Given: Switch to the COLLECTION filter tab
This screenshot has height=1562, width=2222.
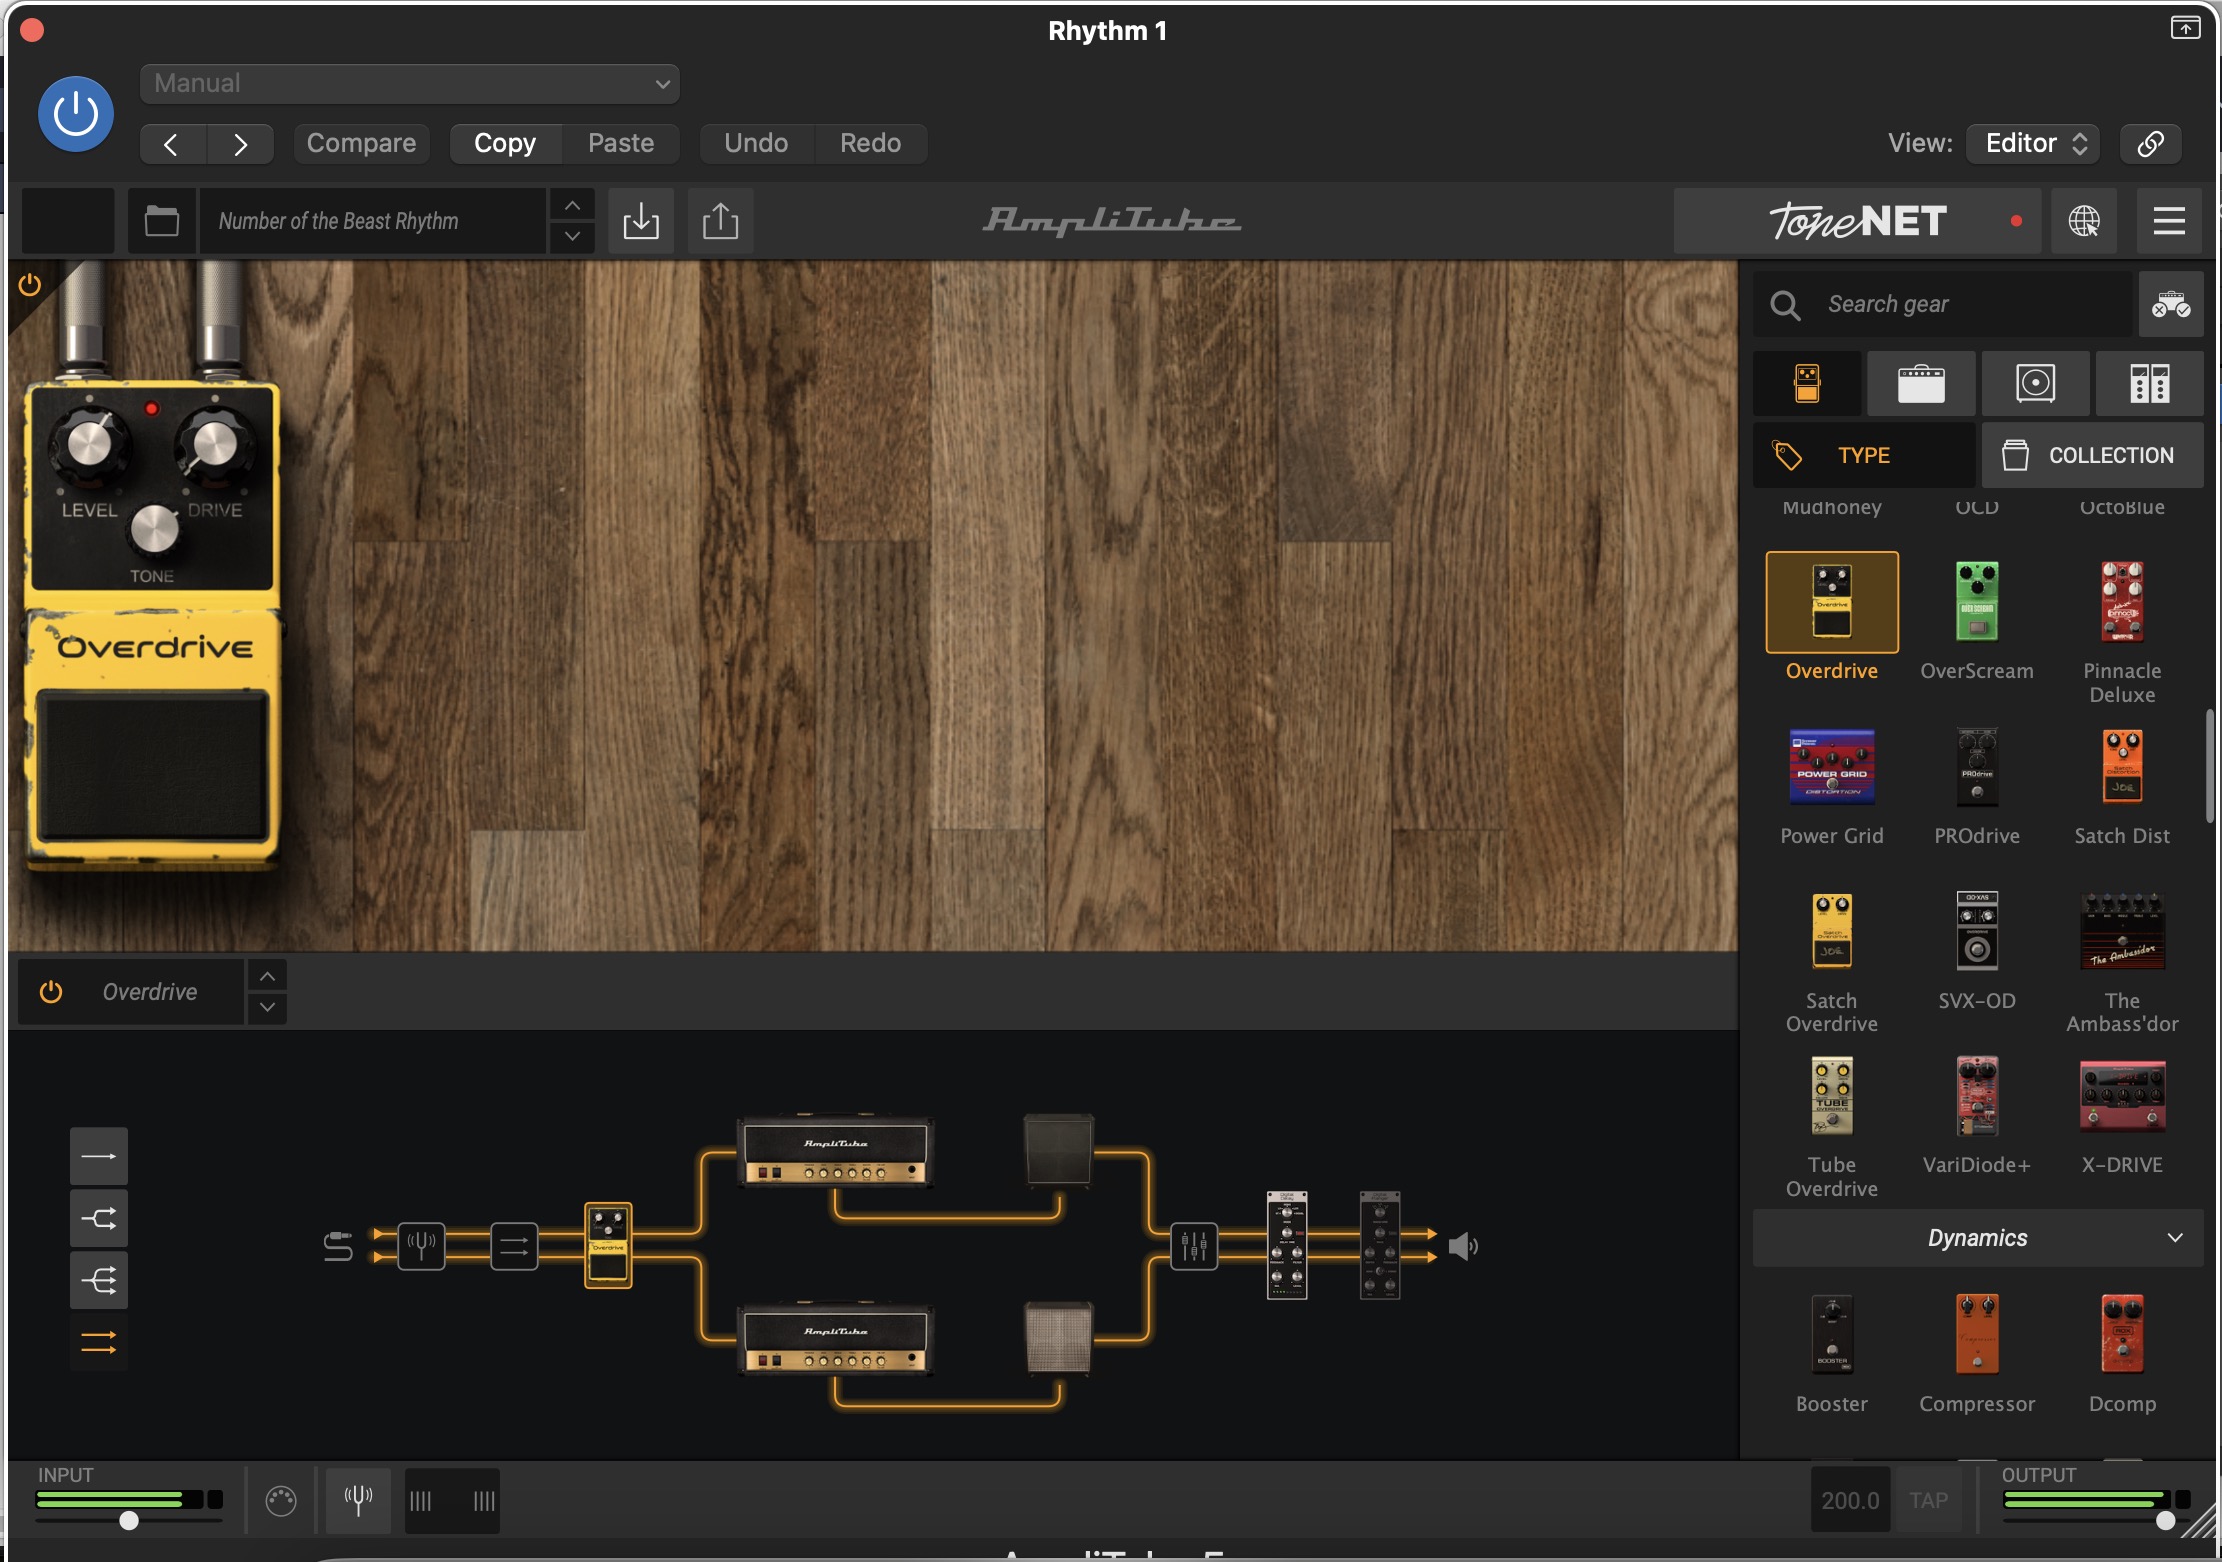Looking at the screenshot, I should [2092, 455].
